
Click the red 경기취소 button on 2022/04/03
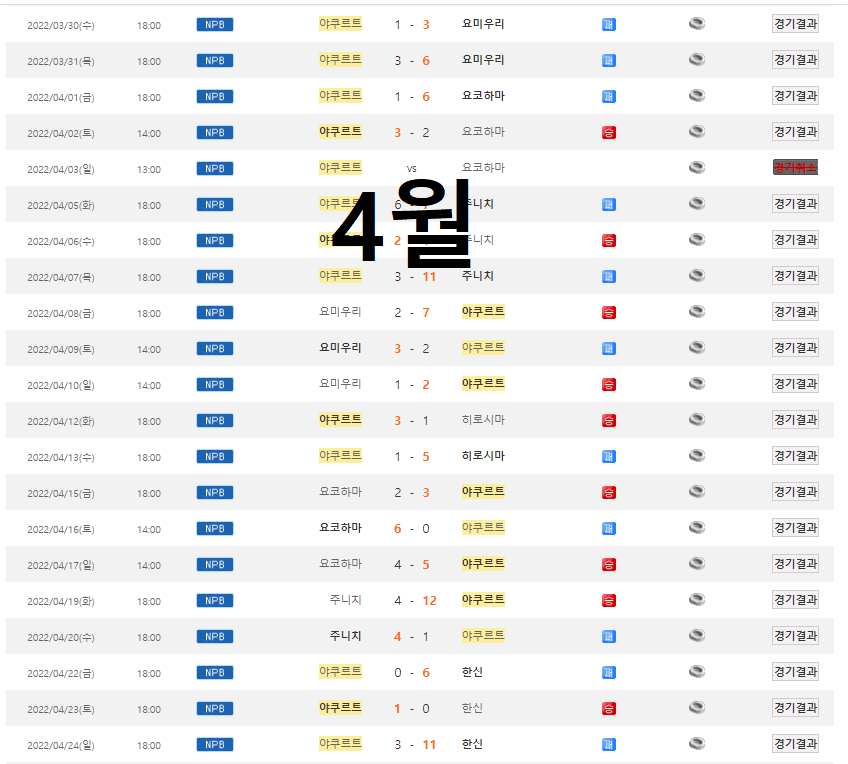[795, 168]
